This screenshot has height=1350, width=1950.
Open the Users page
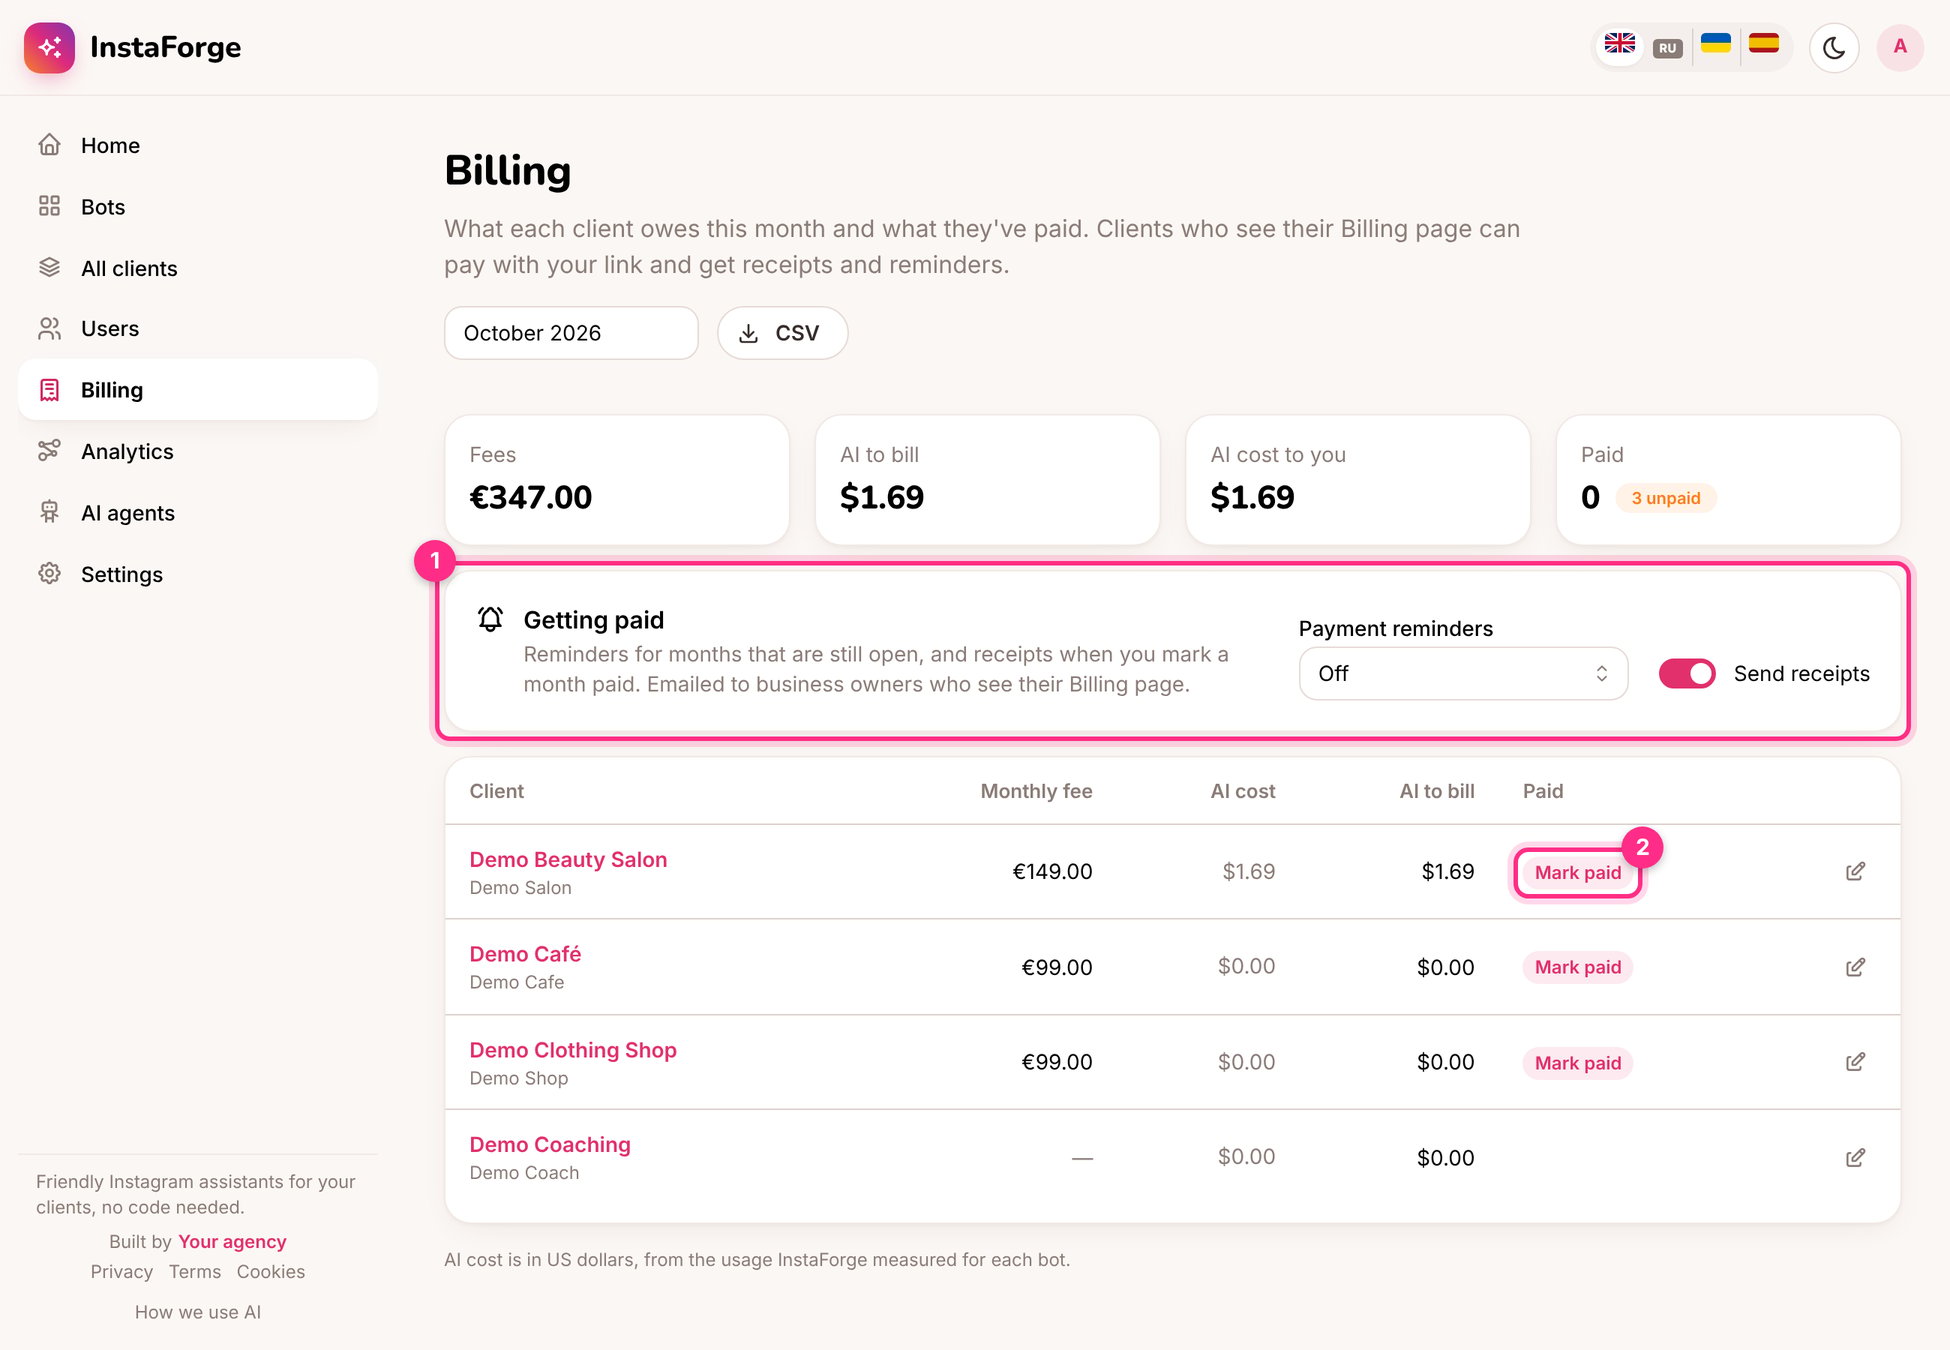pos(198,329)
